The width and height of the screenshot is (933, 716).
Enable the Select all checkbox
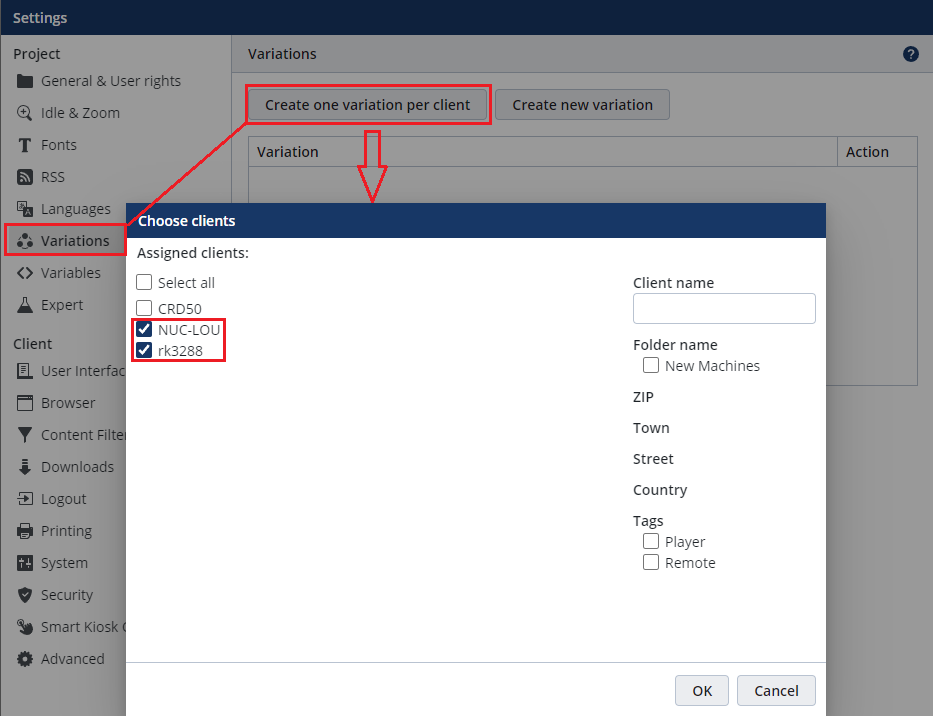coord(143,282)
